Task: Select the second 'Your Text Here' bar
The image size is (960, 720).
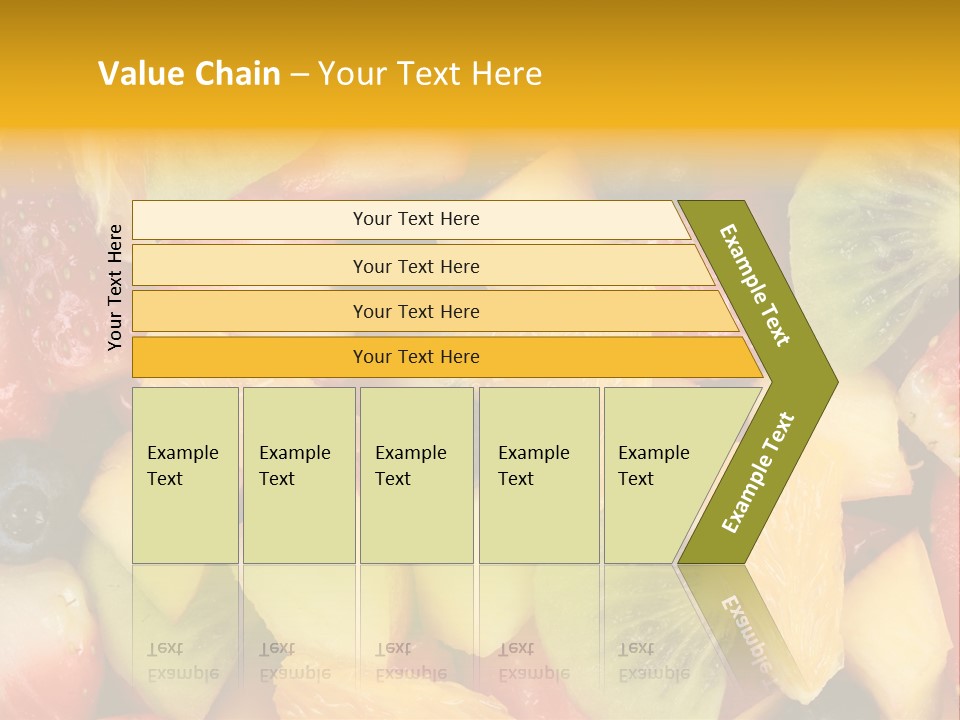Action: pos(422,266)
